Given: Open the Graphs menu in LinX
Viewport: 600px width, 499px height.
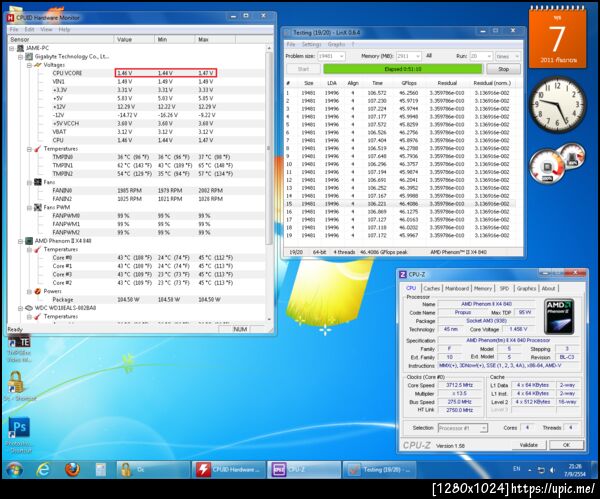Looking at the screenshot, I should pyautogui.click(x=336, y=44).
